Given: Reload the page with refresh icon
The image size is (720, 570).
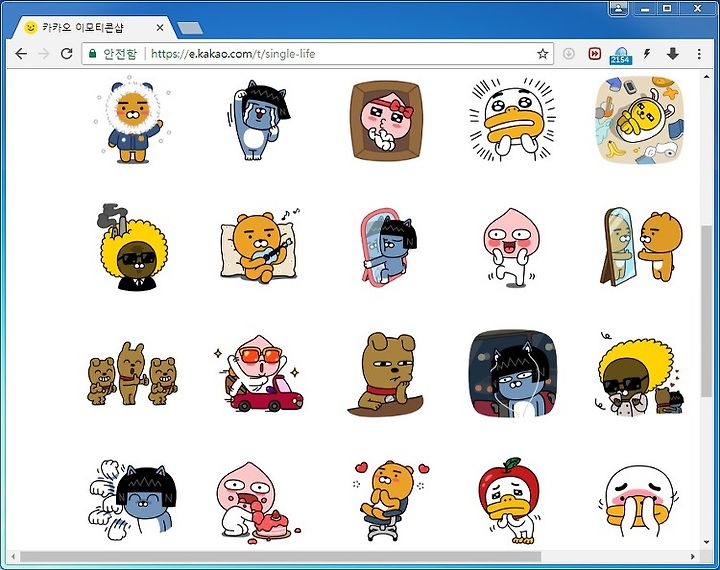Looking at the screenshot, I should 67,54.
